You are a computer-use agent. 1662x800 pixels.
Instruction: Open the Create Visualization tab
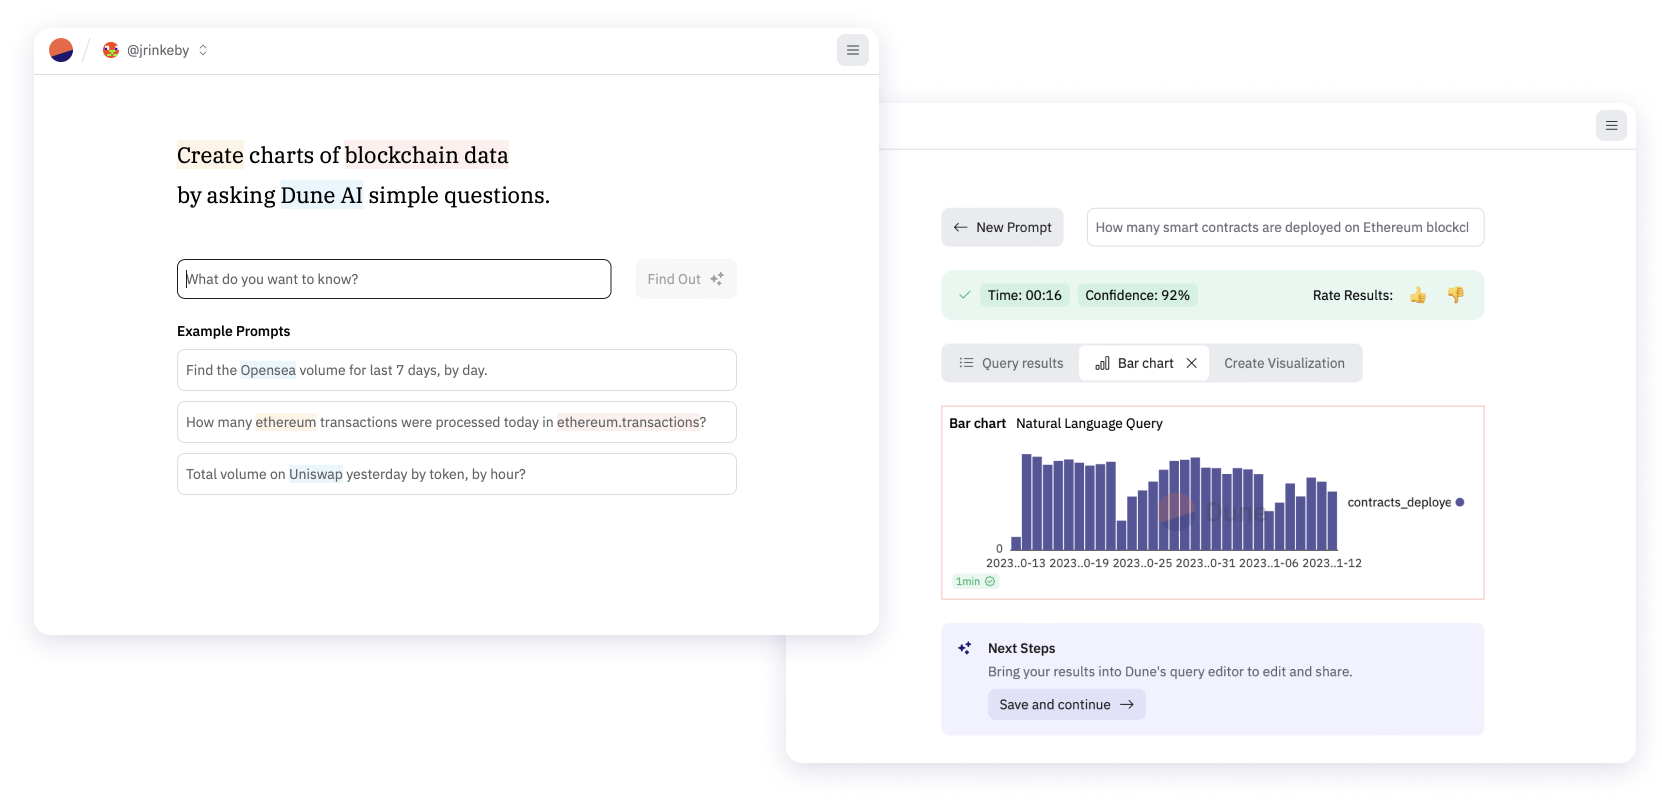(1284, 363)
